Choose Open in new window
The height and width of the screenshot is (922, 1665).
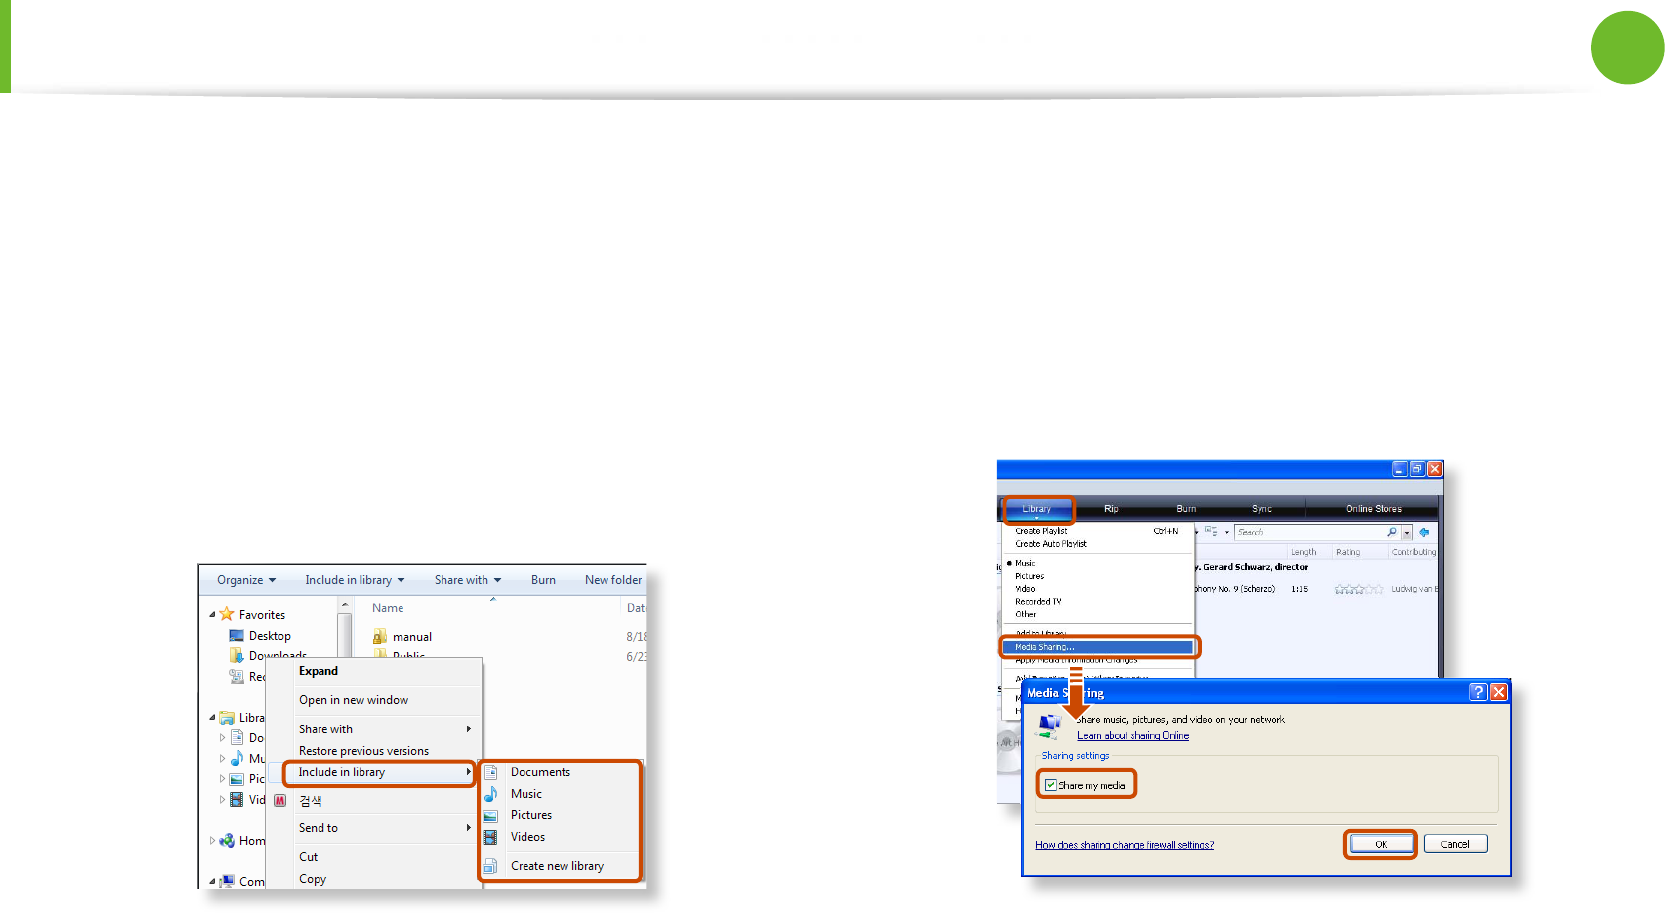(x=353, y=700)
